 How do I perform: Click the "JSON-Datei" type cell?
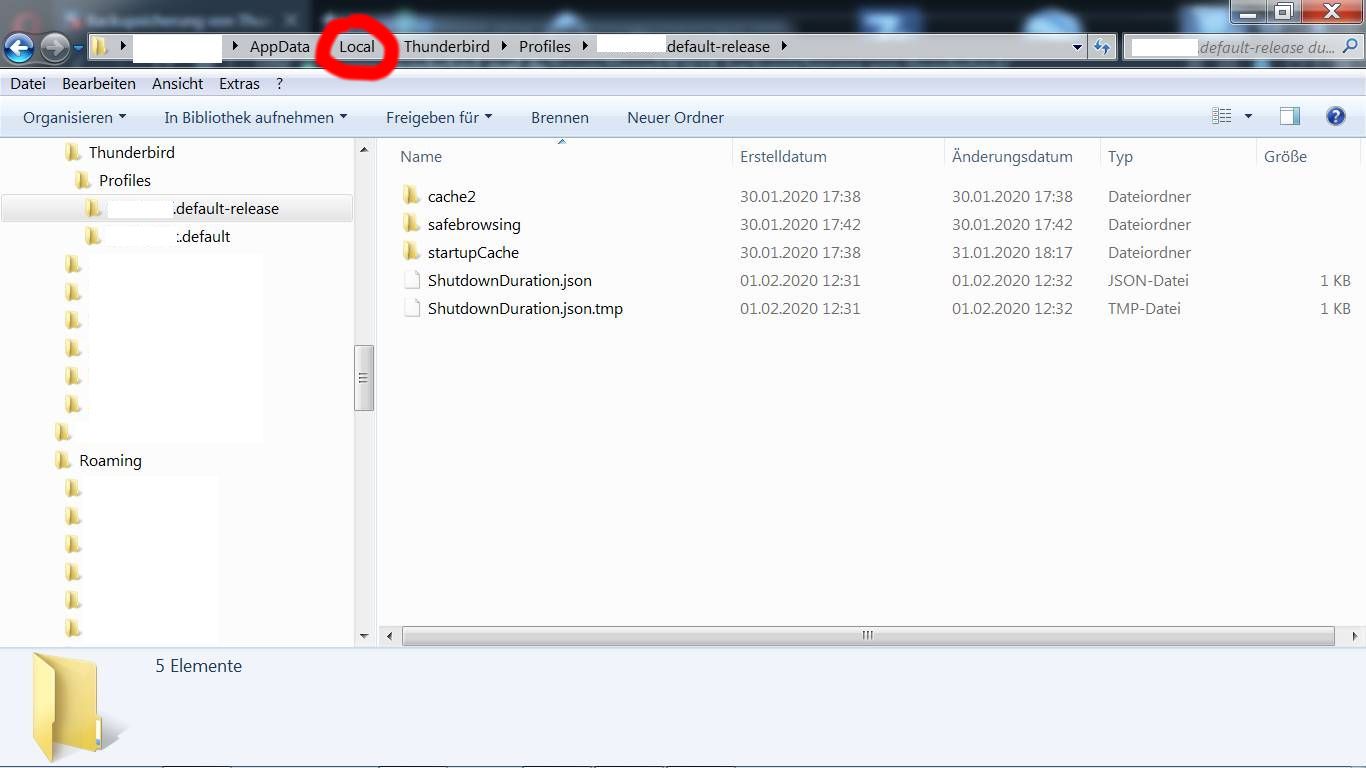1148,280
